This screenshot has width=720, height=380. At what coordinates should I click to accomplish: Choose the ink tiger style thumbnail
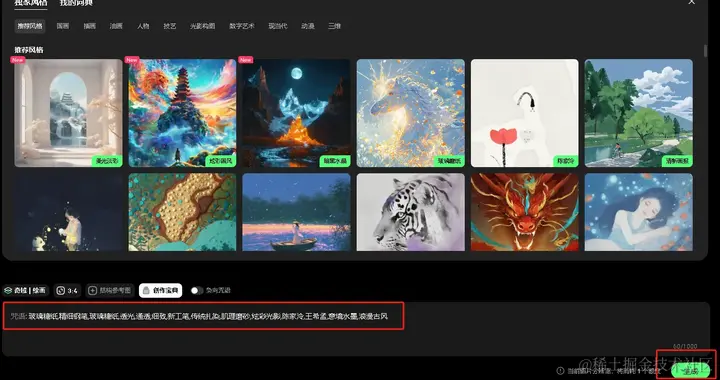(411, 212)
